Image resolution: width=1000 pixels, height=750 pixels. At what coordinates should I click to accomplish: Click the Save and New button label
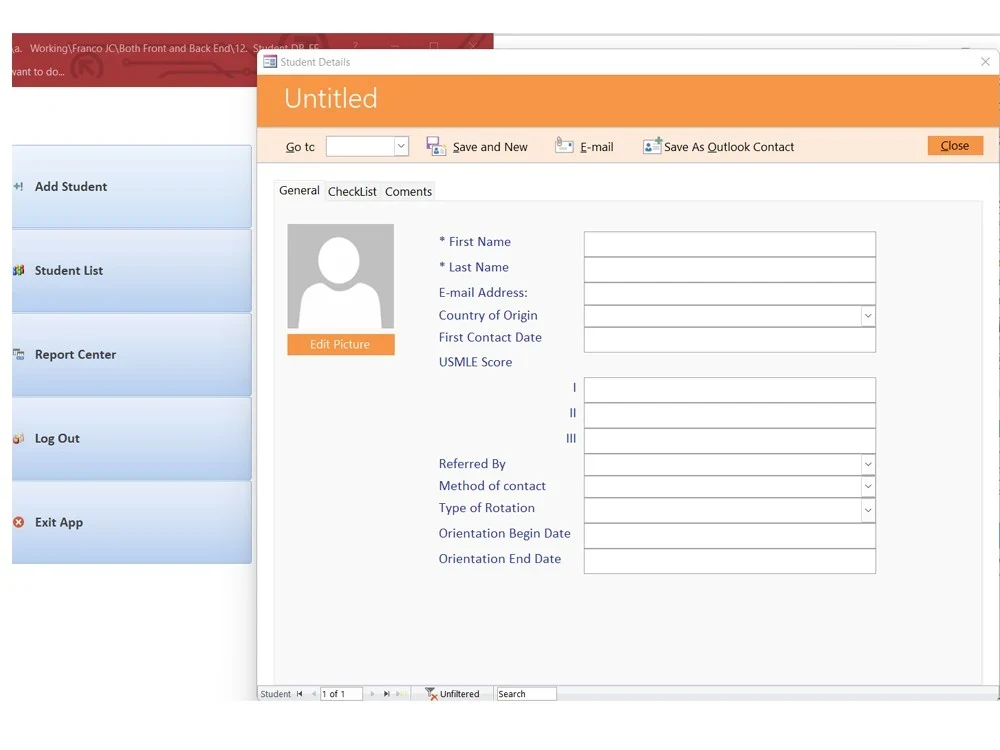(x=490, y=147)
